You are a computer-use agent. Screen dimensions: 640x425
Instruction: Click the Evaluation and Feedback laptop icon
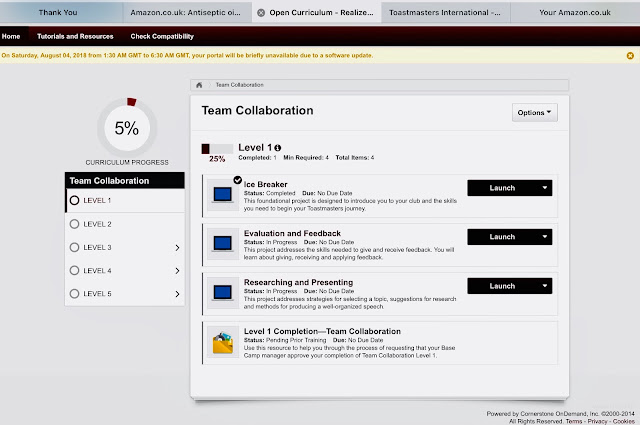222,244
